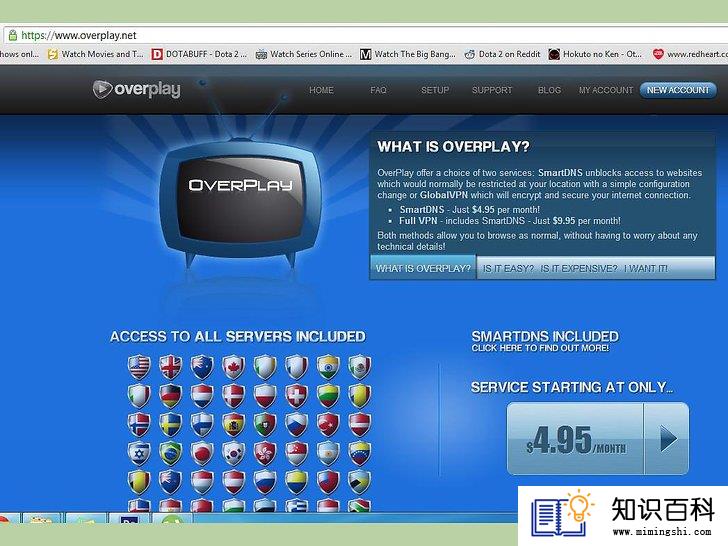The height and width of the screenshot is (546, 728).
Task: Open the FAQ navigation item
Action: point(378,90)
